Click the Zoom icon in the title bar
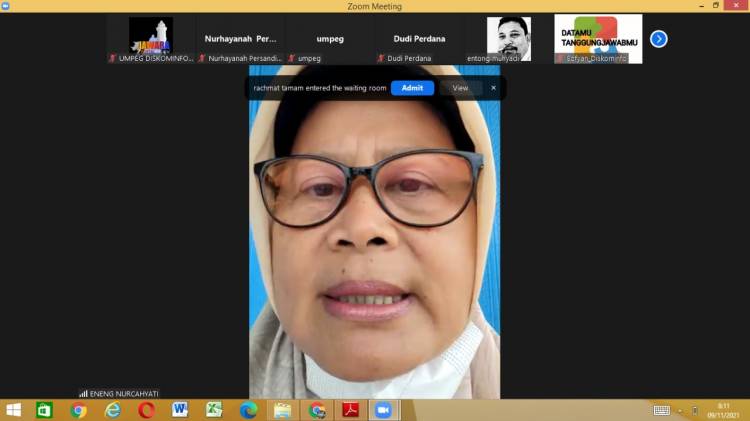 (x=5, y=6)
